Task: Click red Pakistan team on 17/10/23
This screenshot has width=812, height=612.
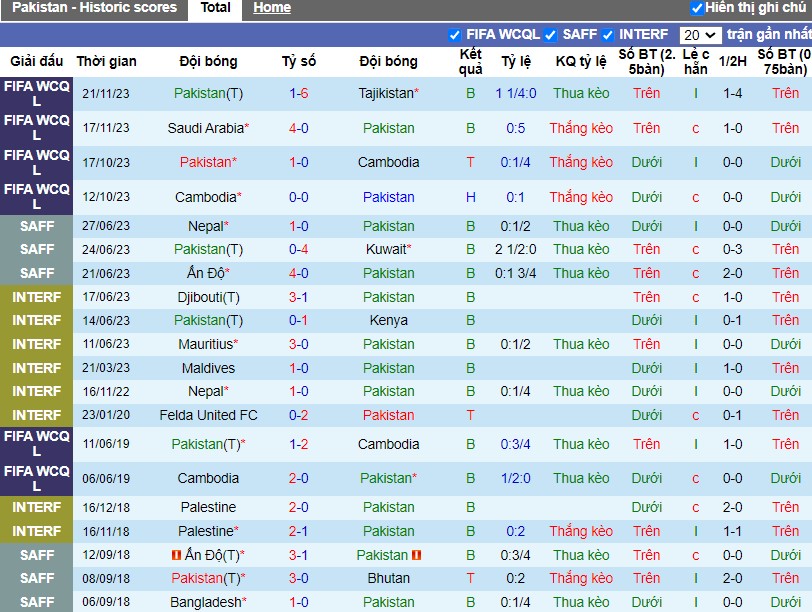Action: coord(208,163)
